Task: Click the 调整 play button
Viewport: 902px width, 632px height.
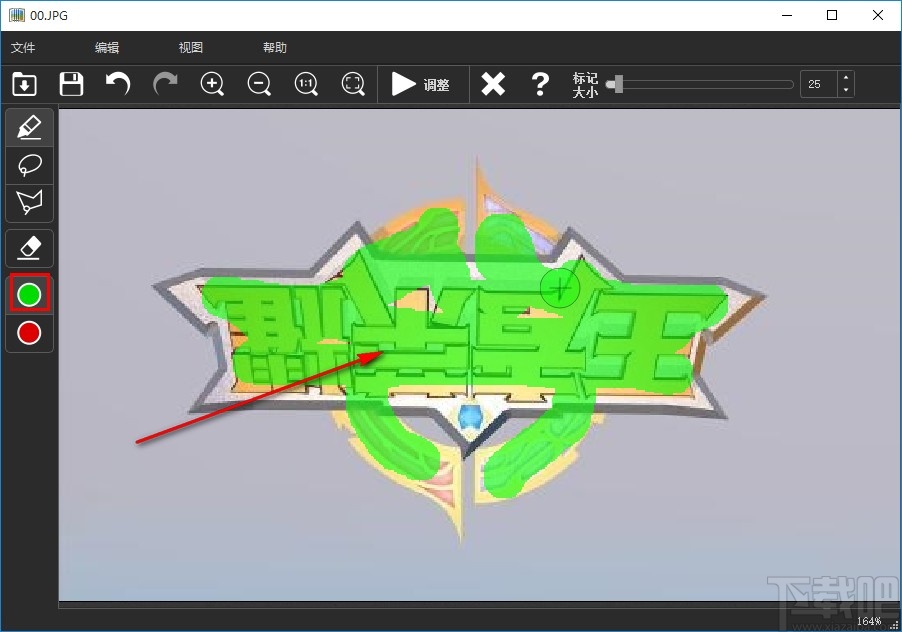Action: (x=421, y=84)
